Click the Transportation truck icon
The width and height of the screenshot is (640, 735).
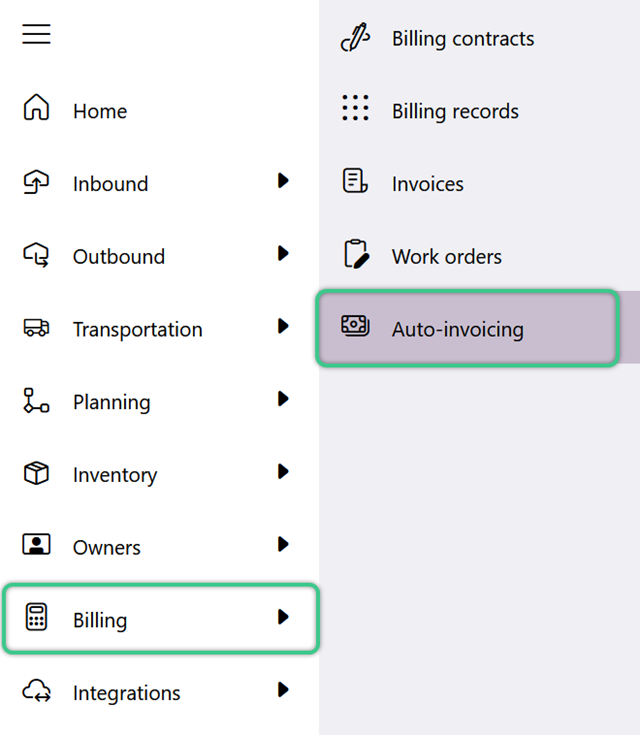(x=36, y=327)
